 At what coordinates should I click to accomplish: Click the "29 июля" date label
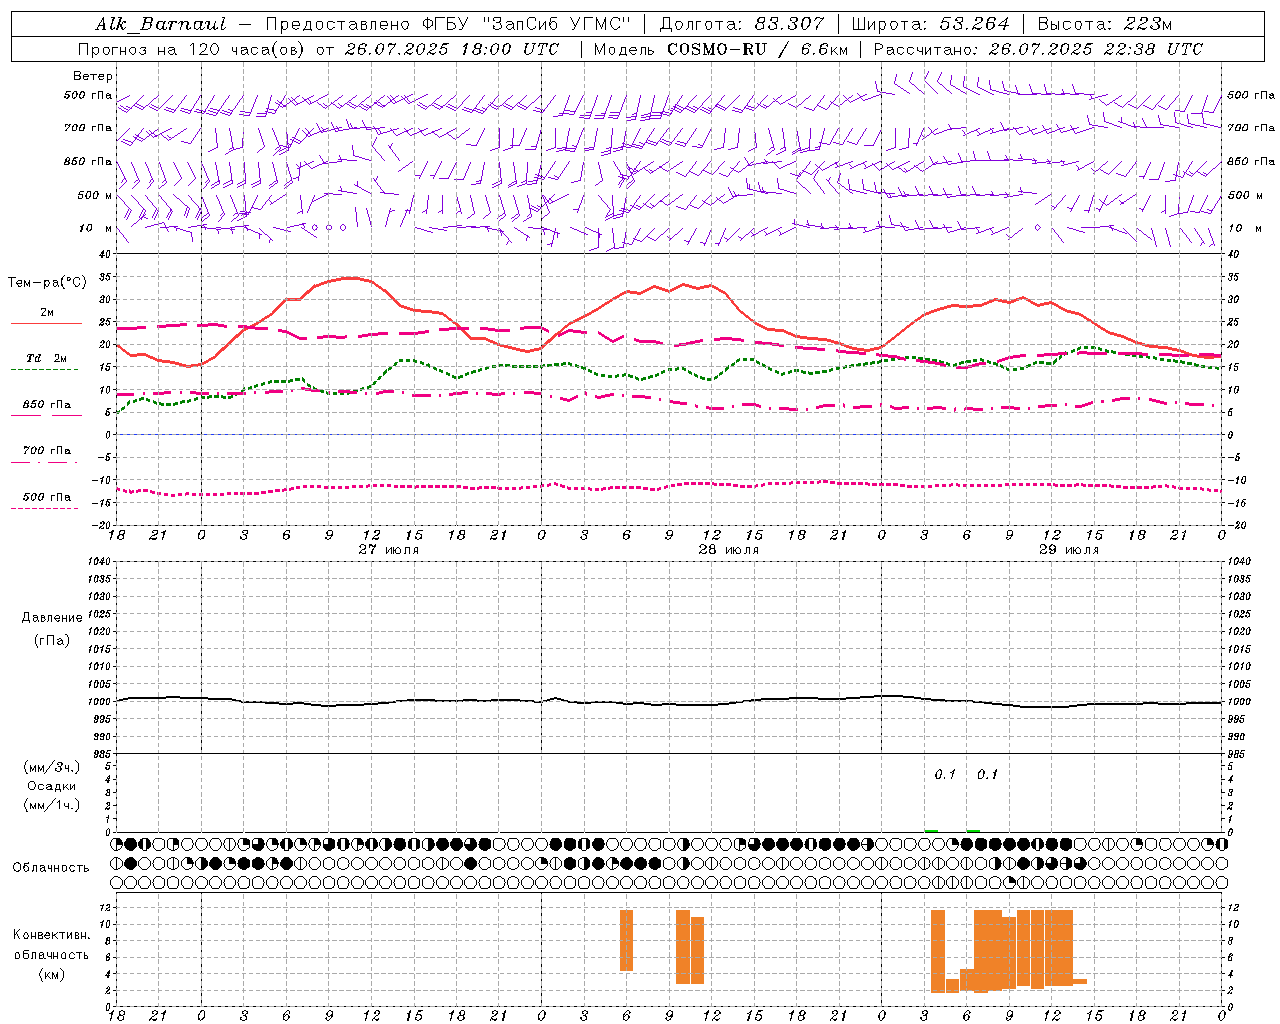click(x=1068, y=549)
